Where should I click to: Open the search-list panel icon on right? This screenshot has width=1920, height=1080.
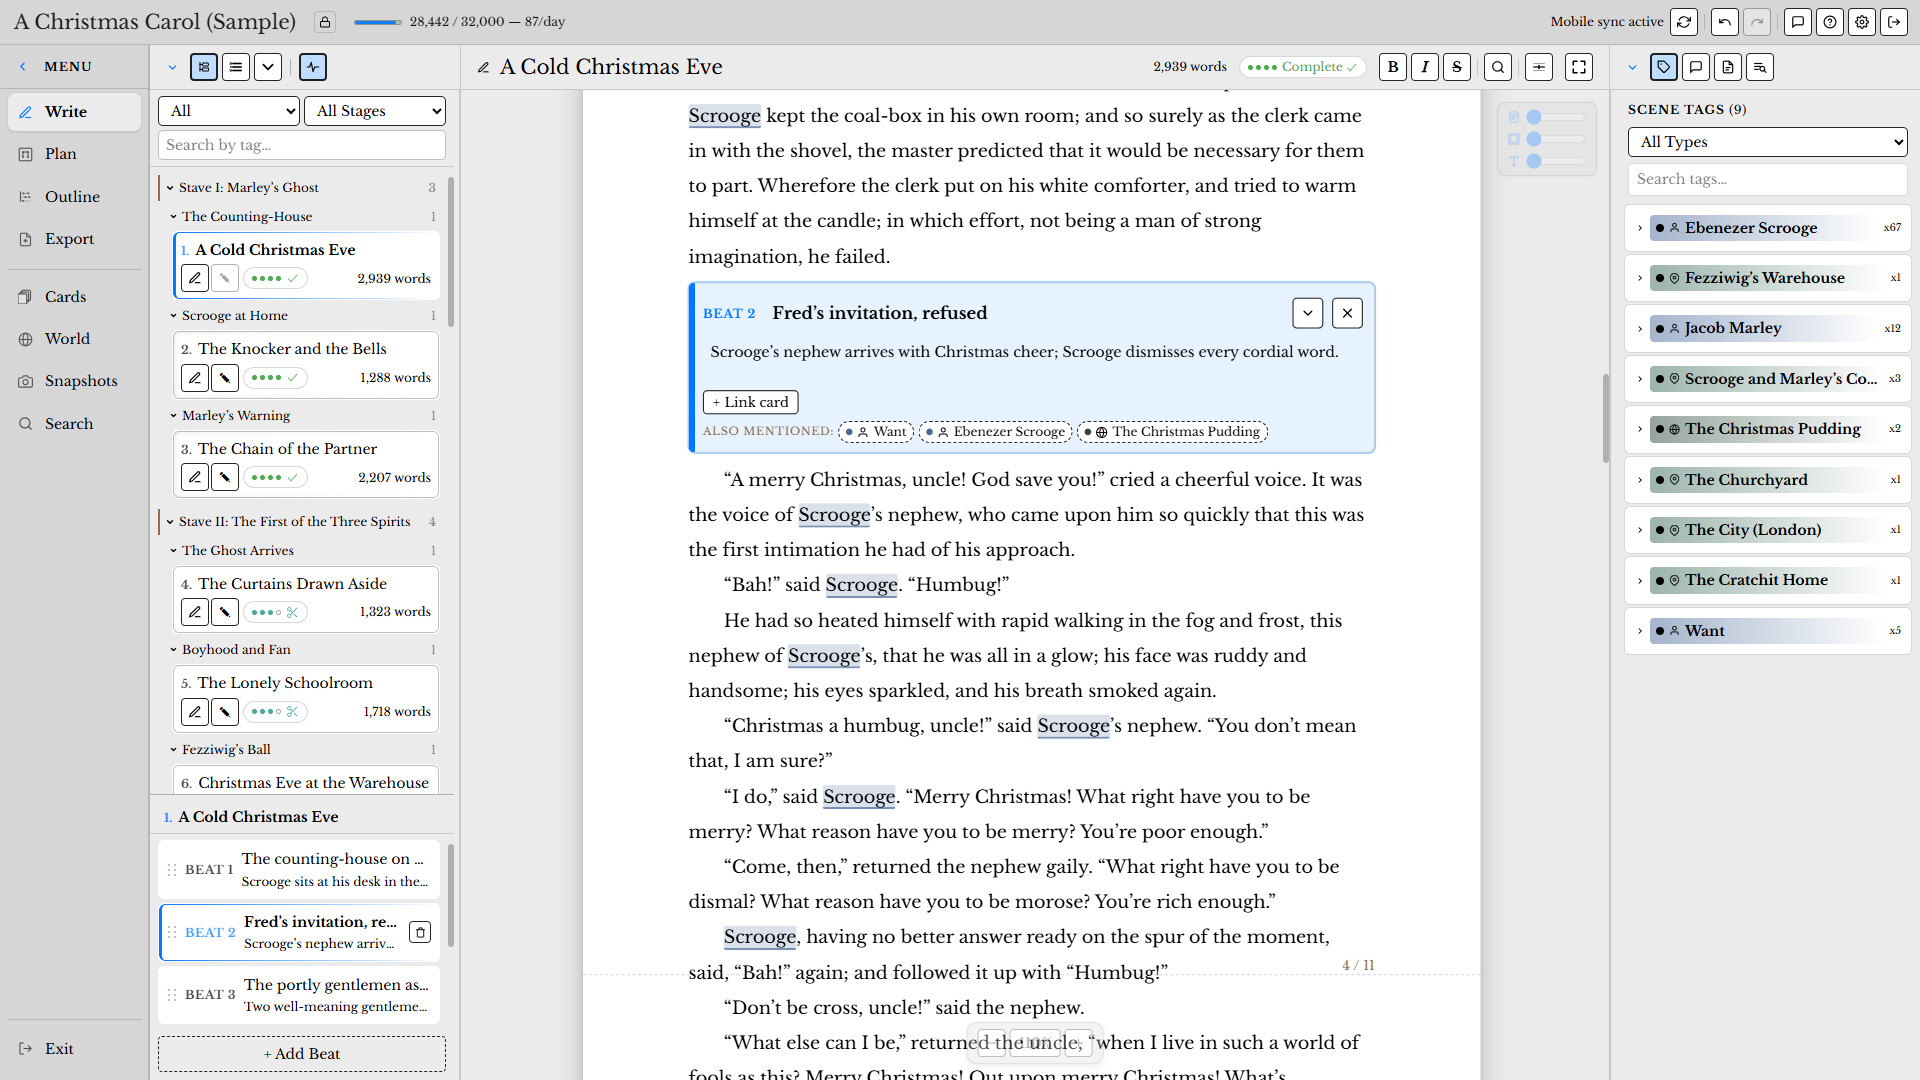(1760, 67)
